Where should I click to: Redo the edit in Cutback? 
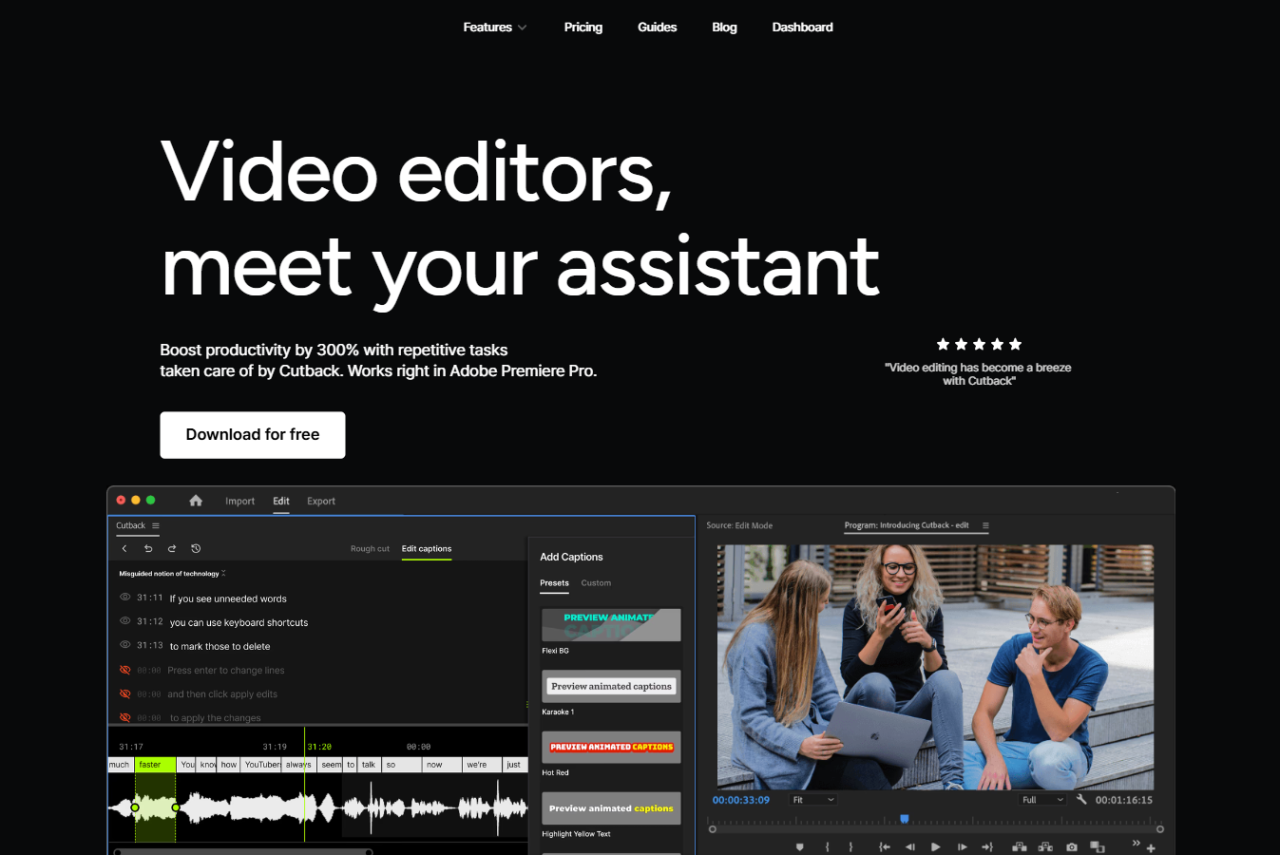point(172,549)
